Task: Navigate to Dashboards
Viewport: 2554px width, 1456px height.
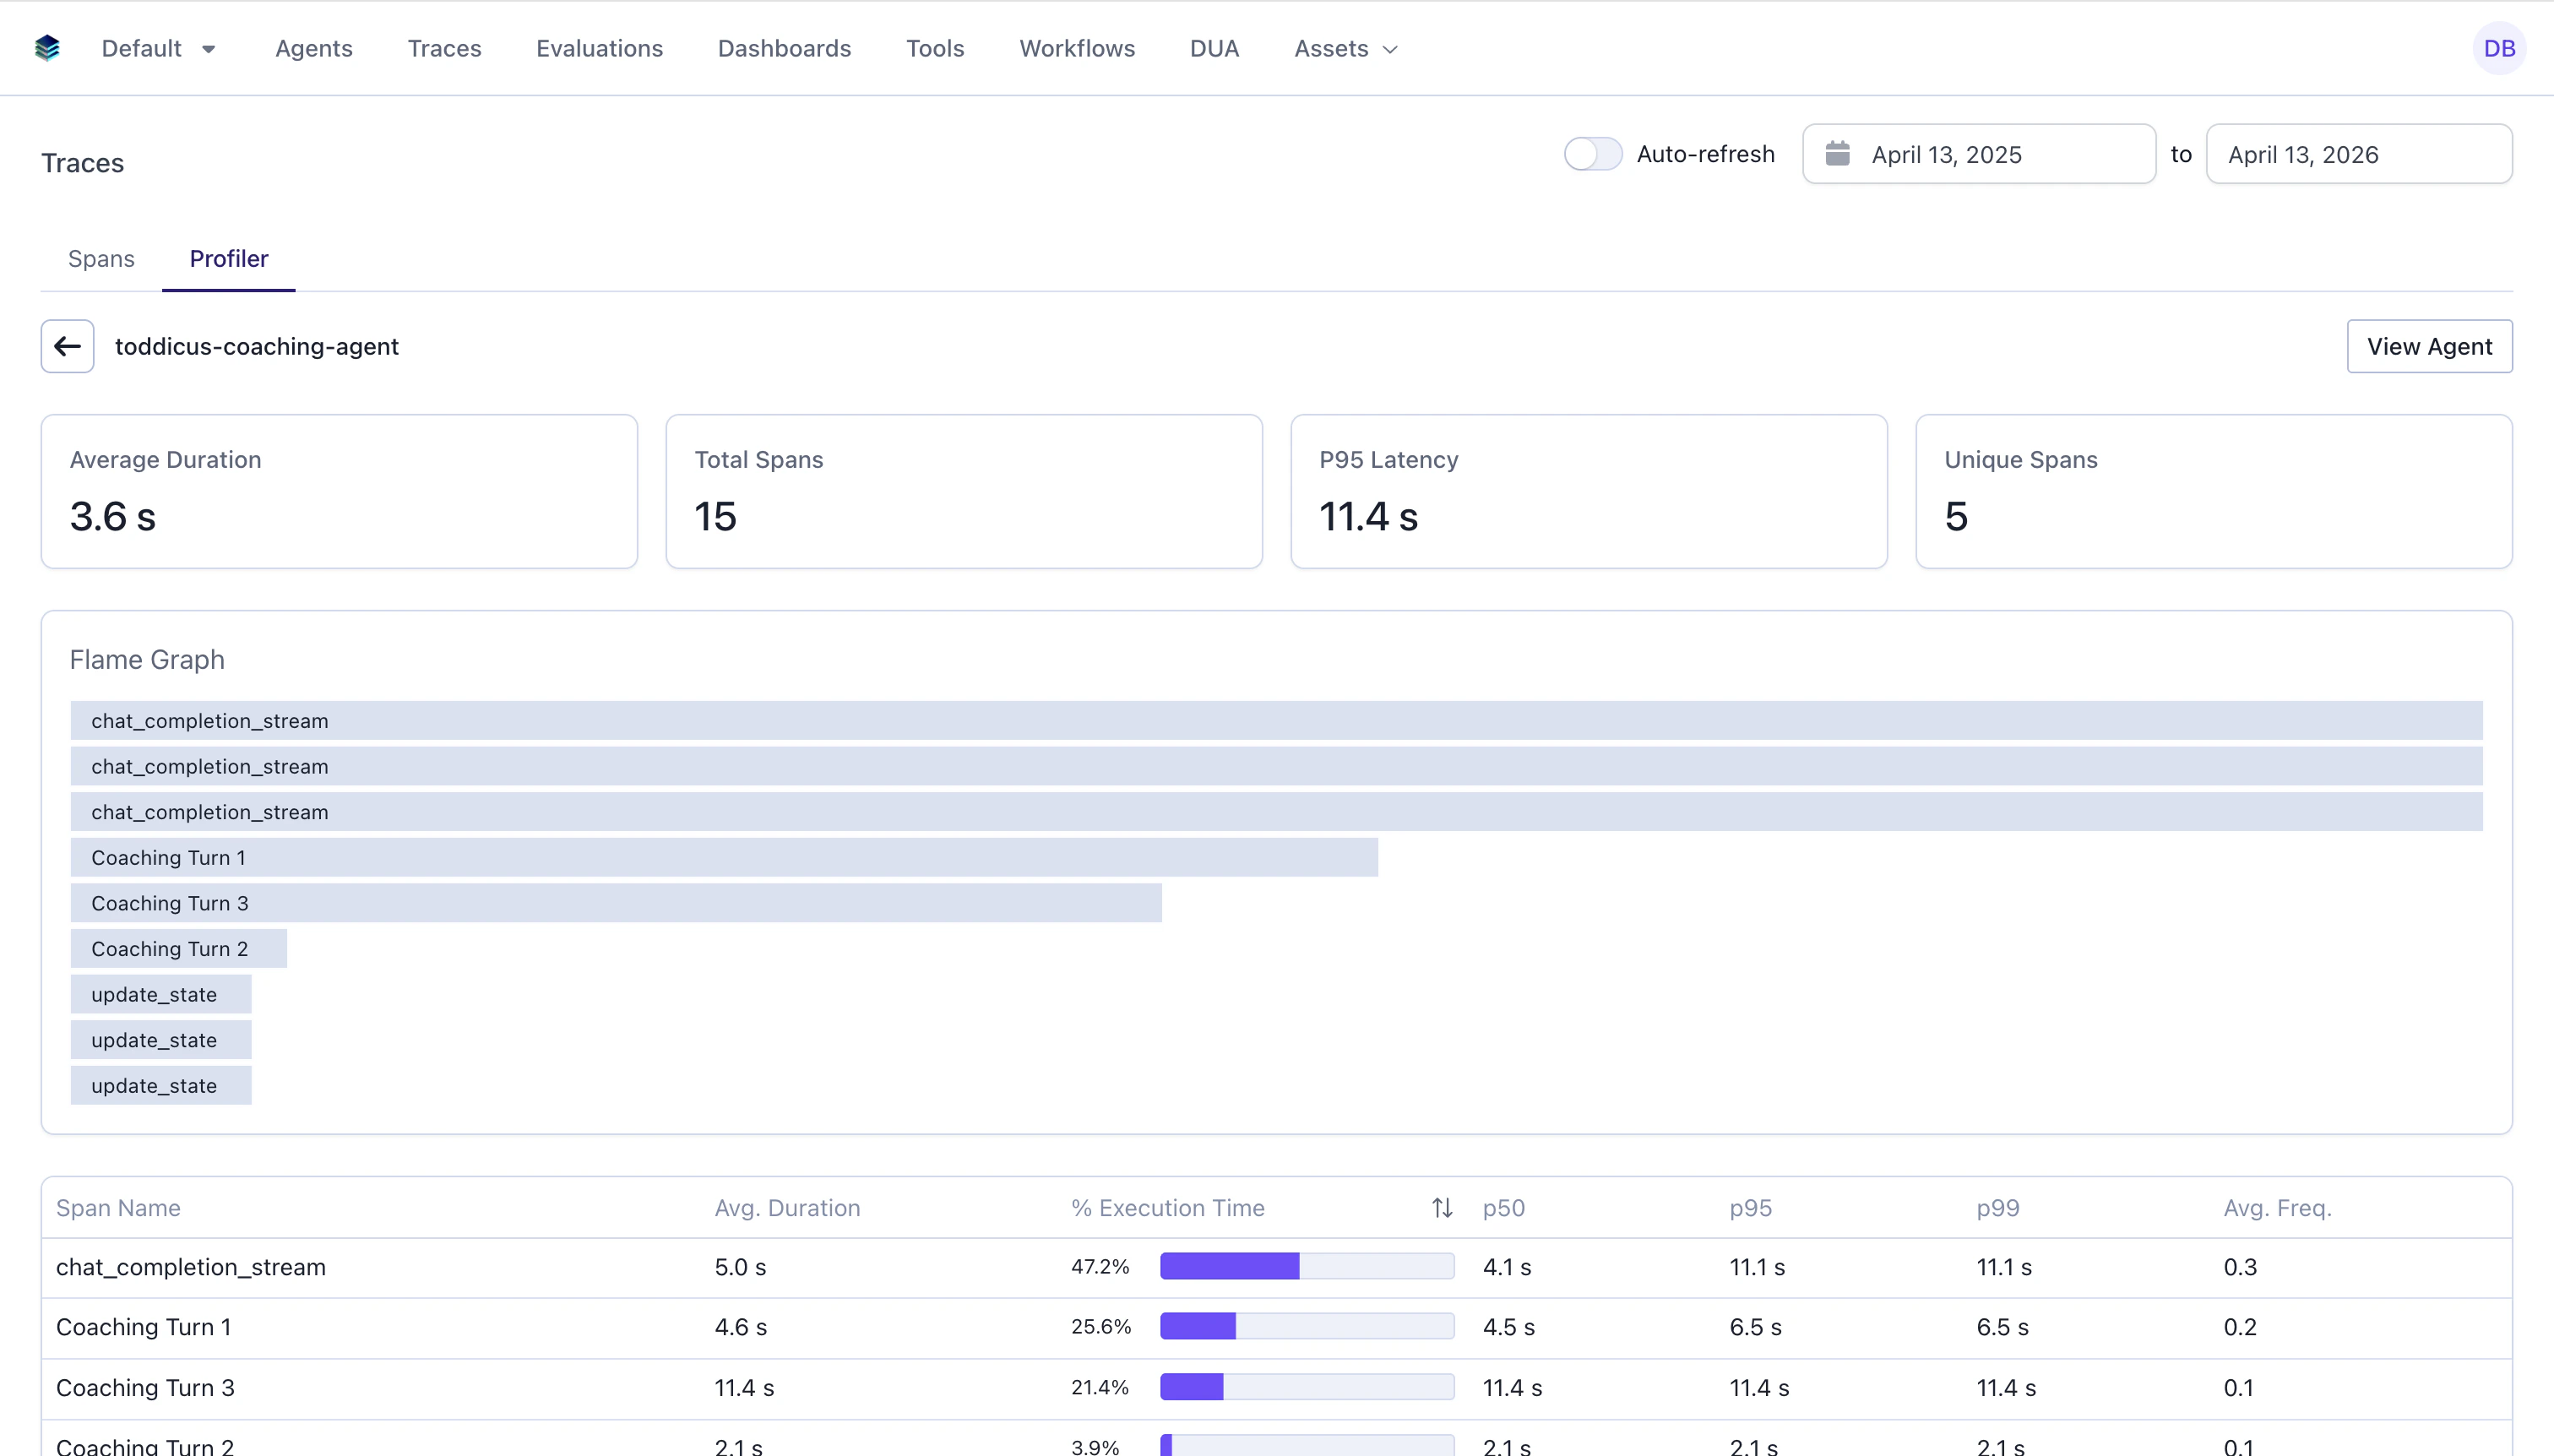Action: [784, 47]
